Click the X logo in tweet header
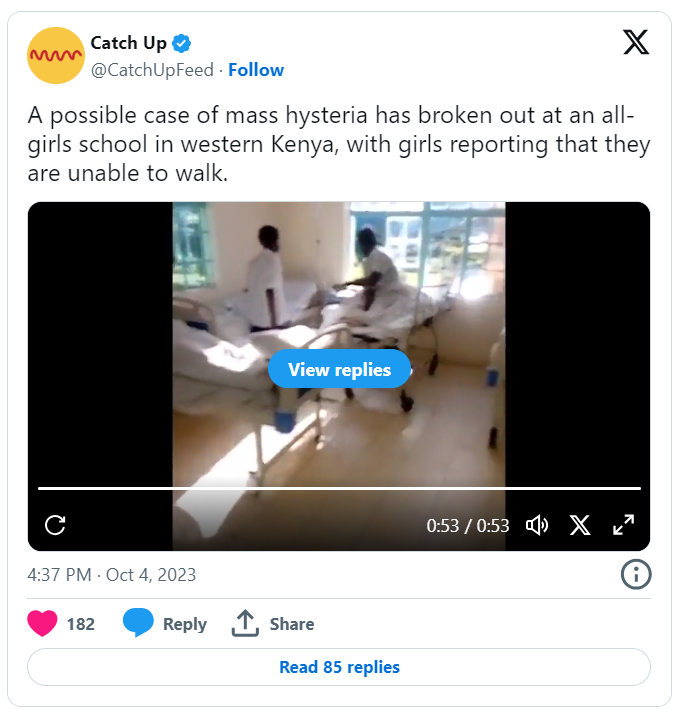Screen dimensions: 675x715 [636, 42]
